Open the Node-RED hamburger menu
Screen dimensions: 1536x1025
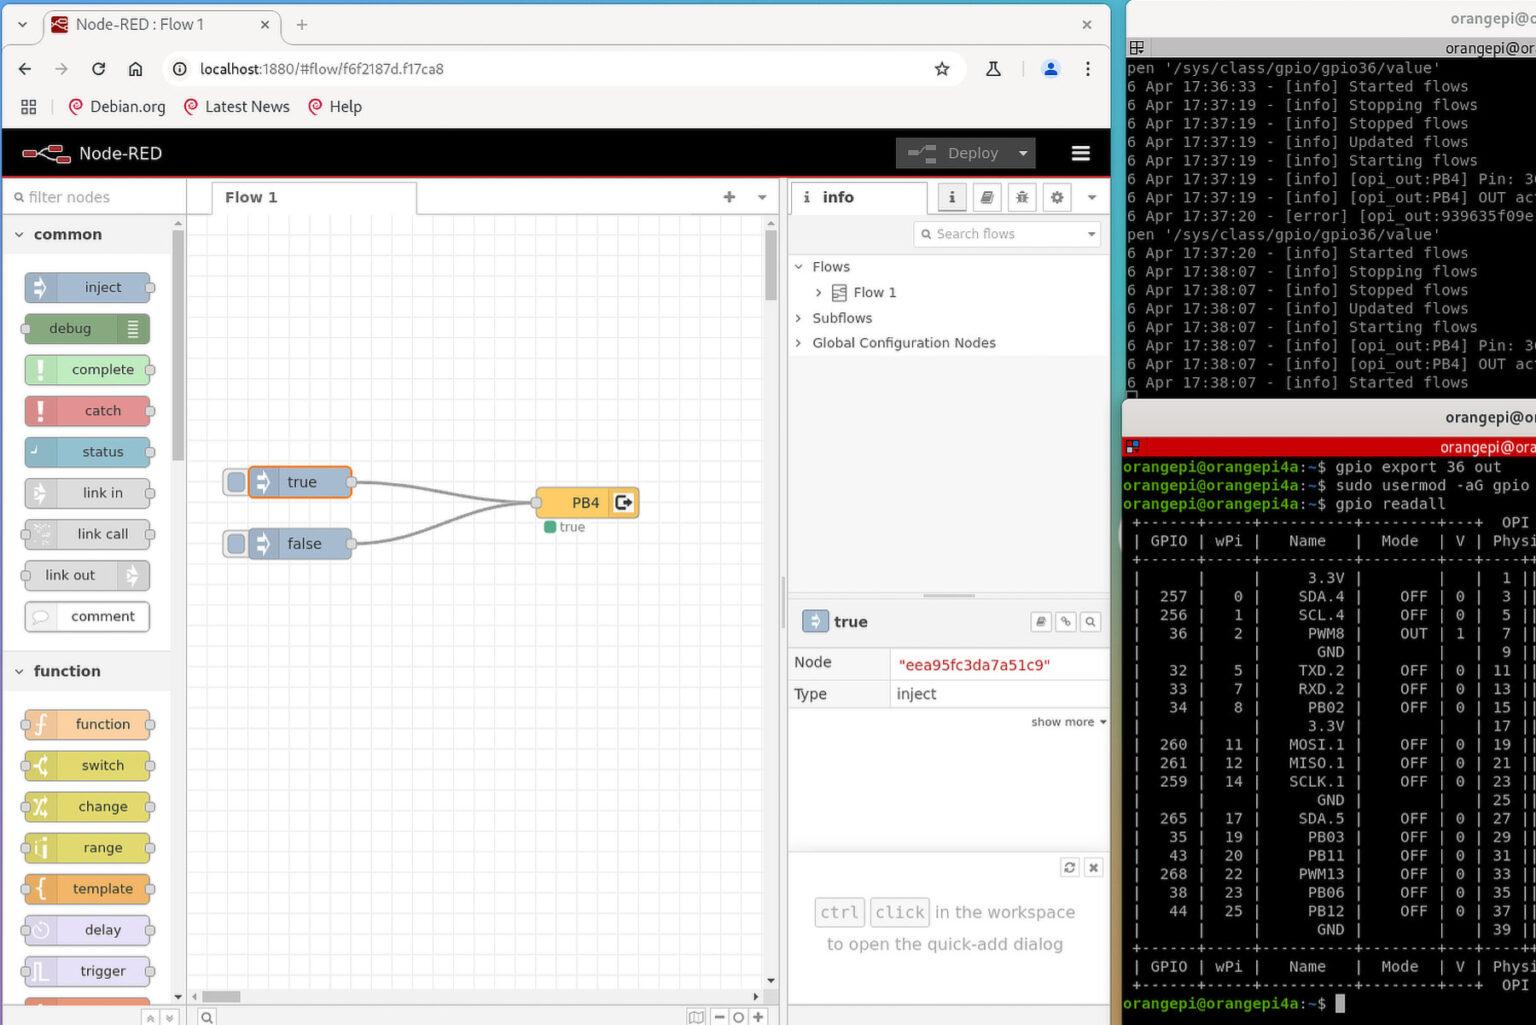click(1080, 153)
